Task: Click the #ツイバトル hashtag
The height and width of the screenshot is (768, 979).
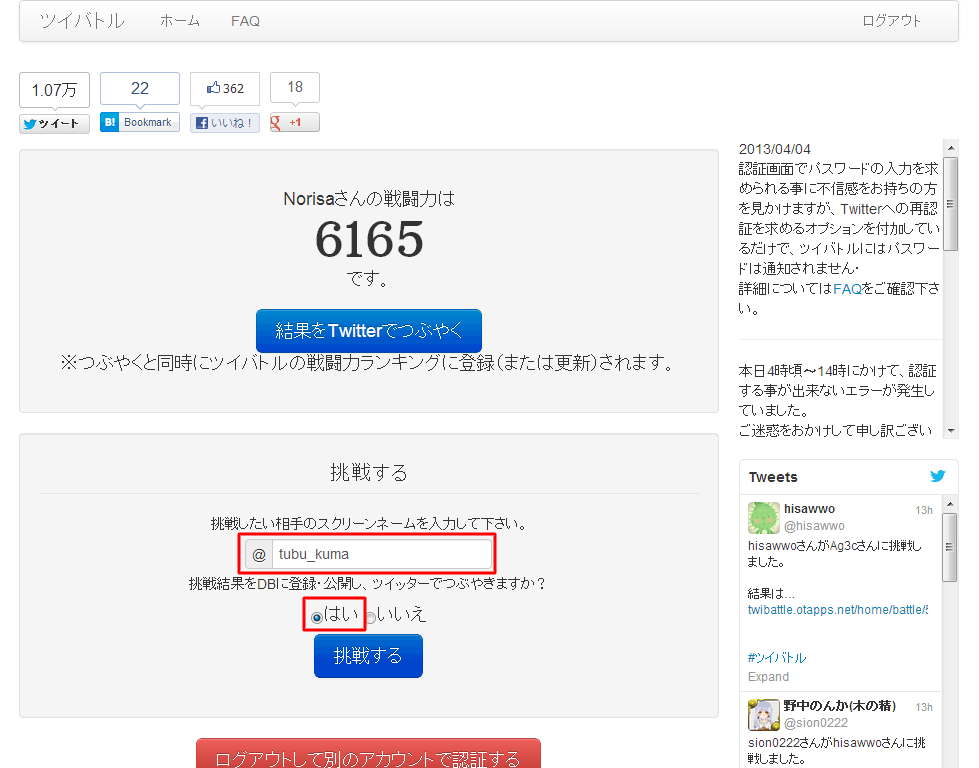Action: point(777,657)
